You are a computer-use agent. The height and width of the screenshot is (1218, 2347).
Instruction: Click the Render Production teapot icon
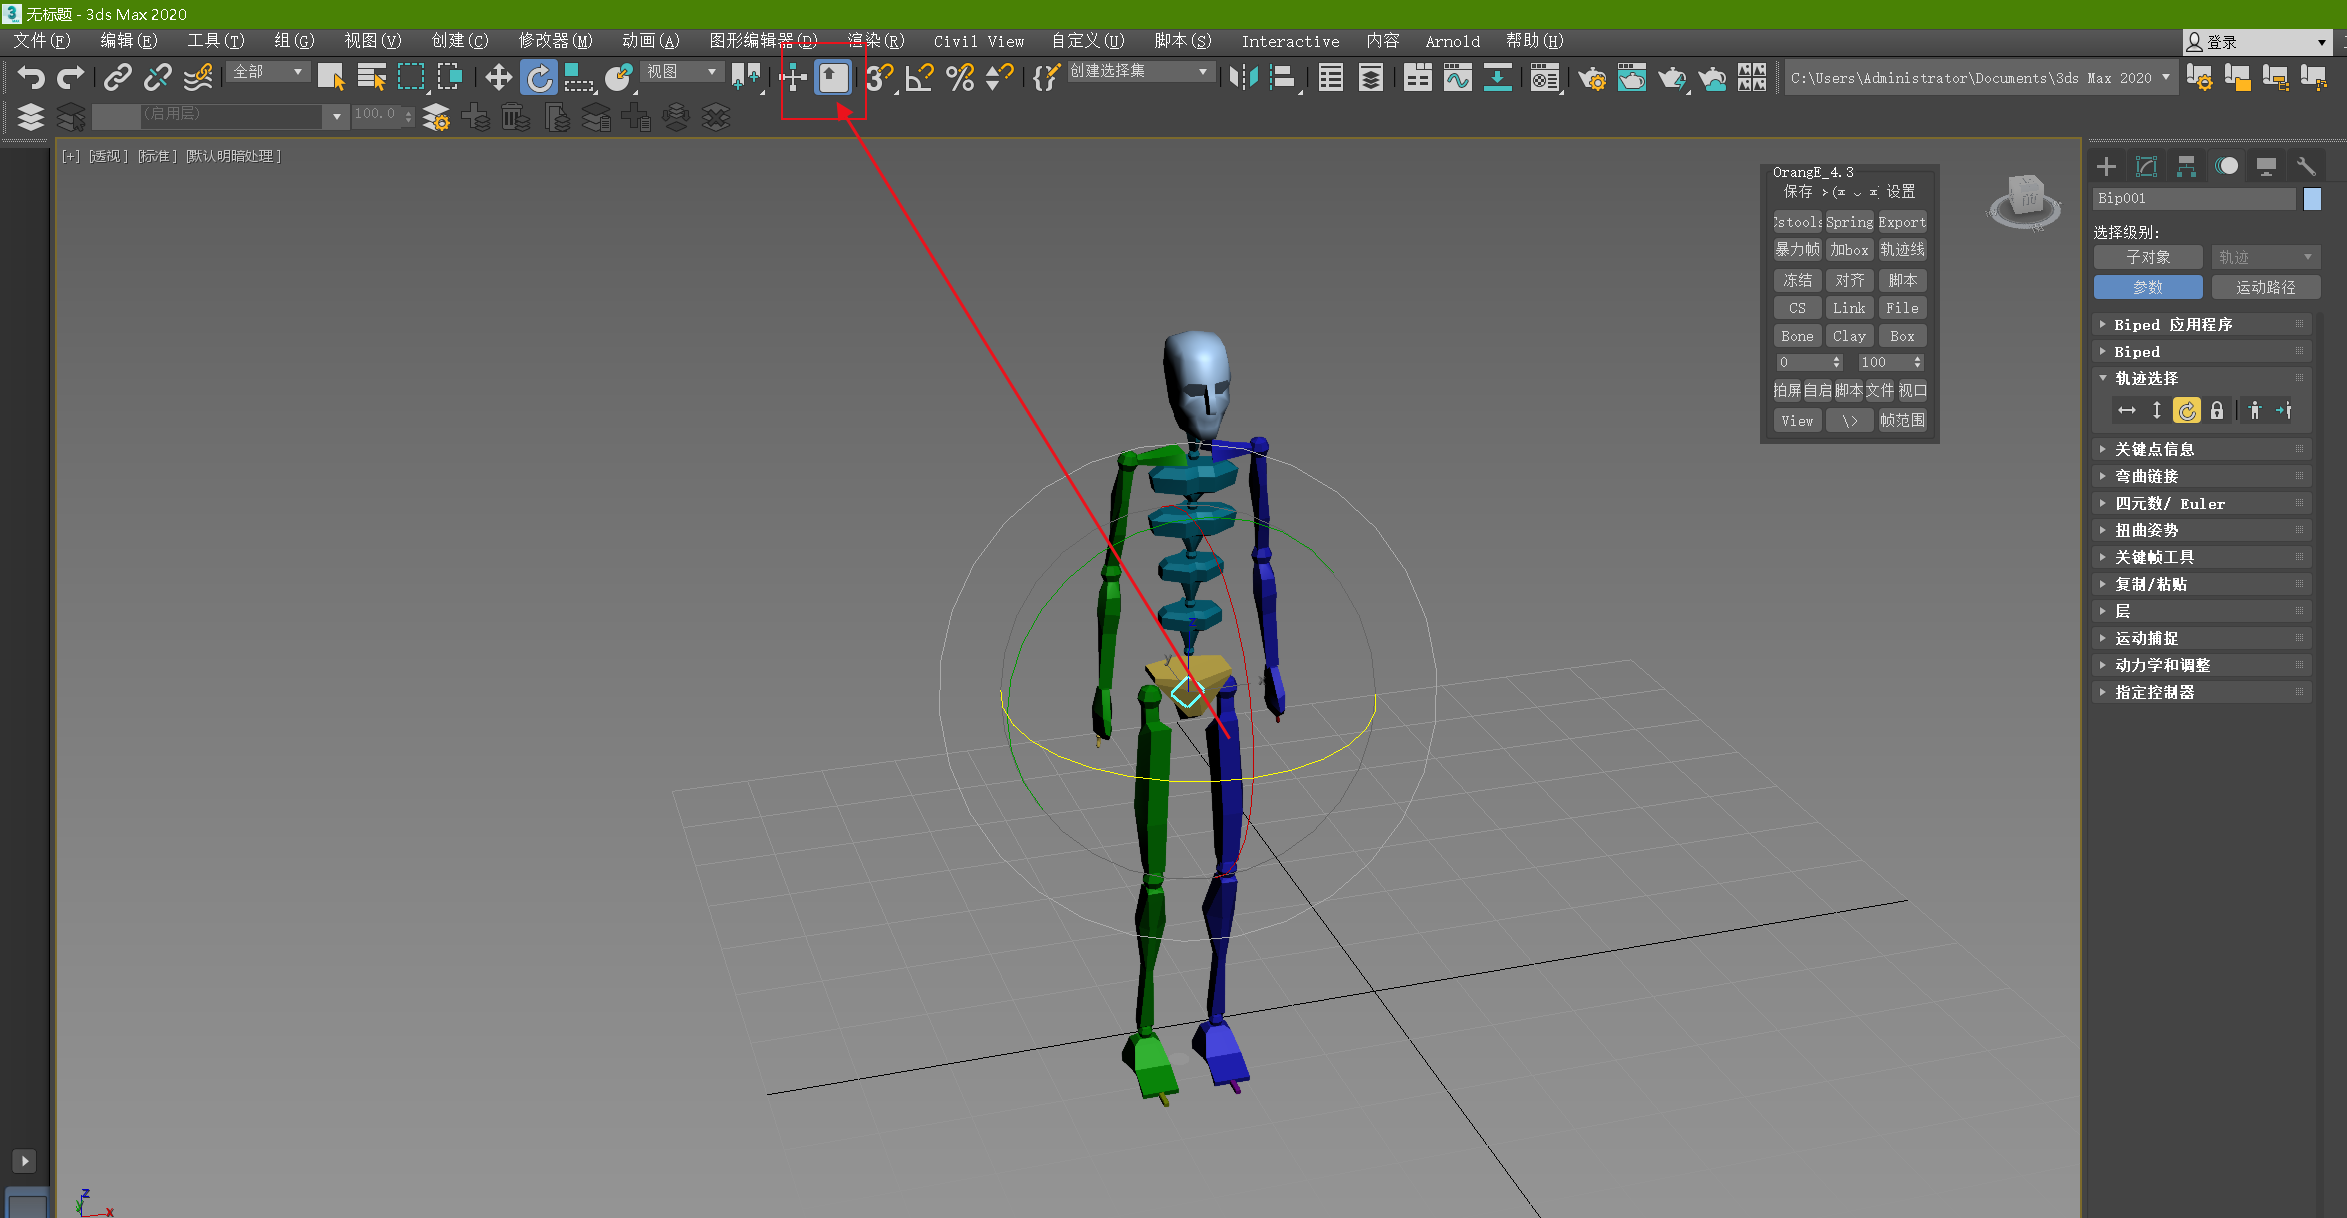[1672, 77]
